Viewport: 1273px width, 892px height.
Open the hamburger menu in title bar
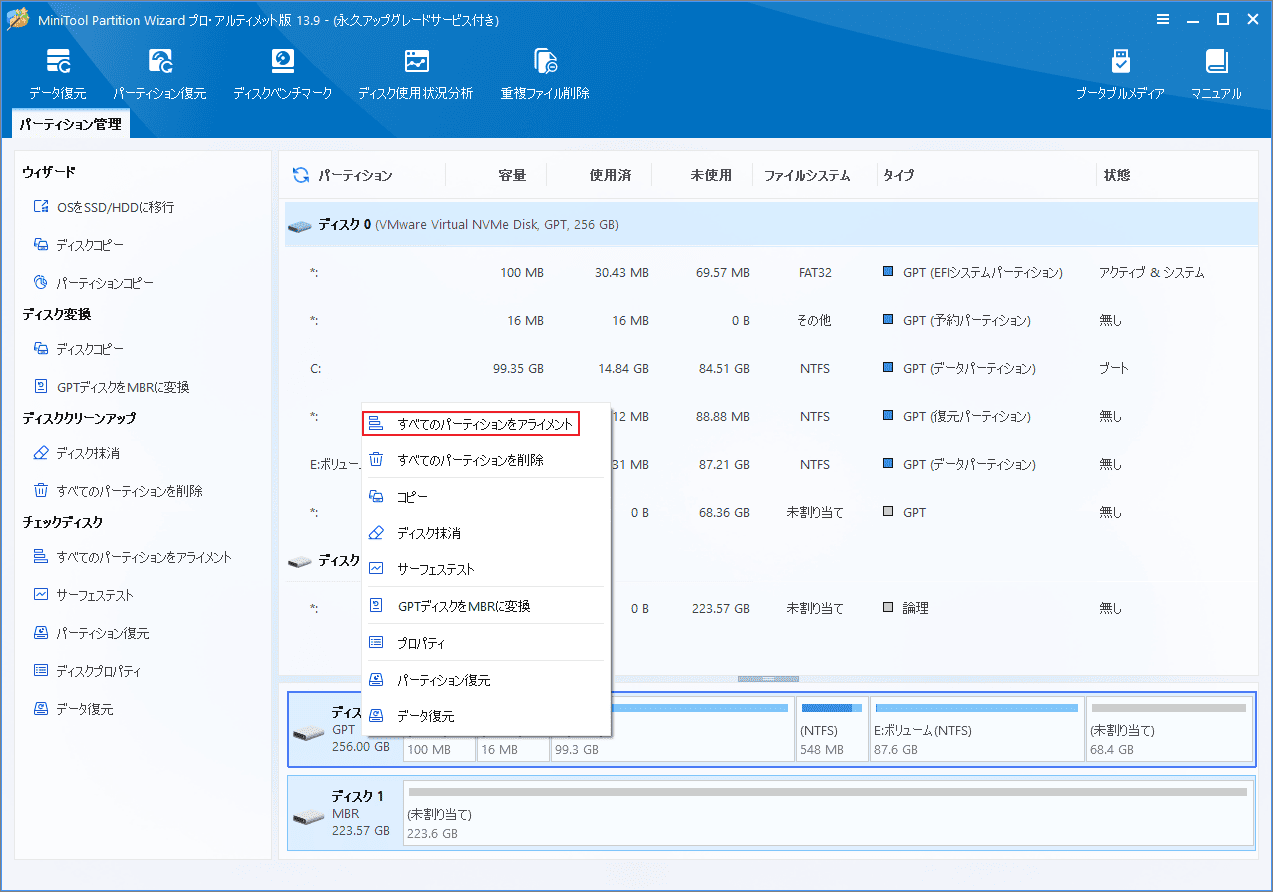coord(1163,19)
